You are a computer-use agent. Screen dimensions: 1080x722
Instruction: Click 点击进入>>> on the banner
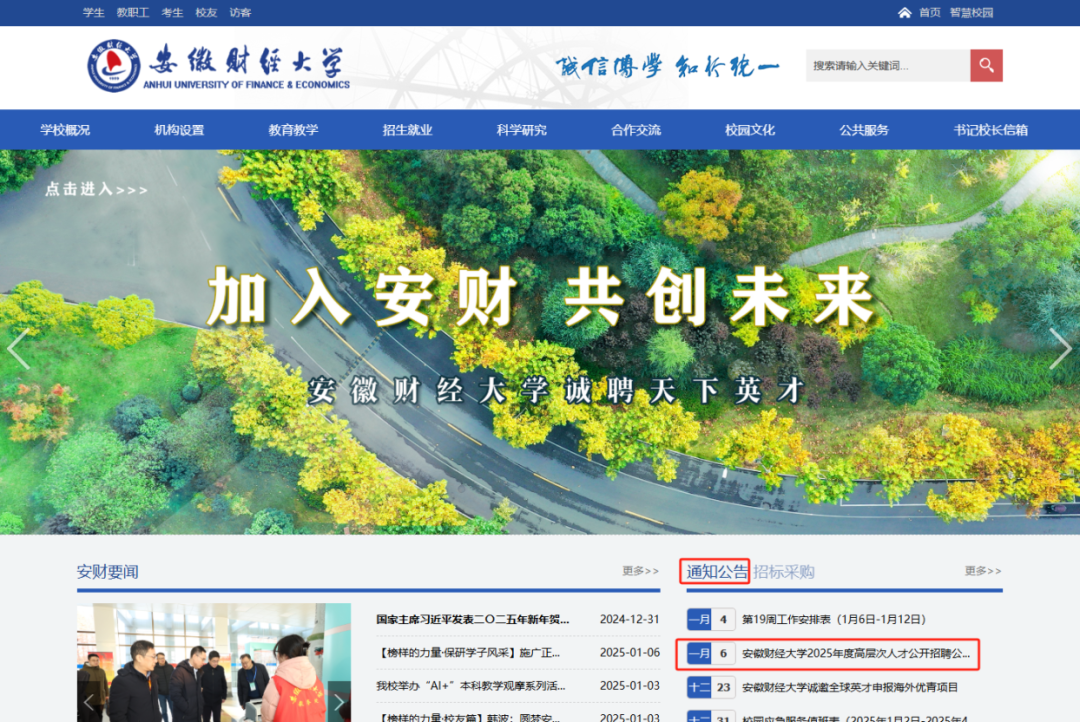coord(96,189)
